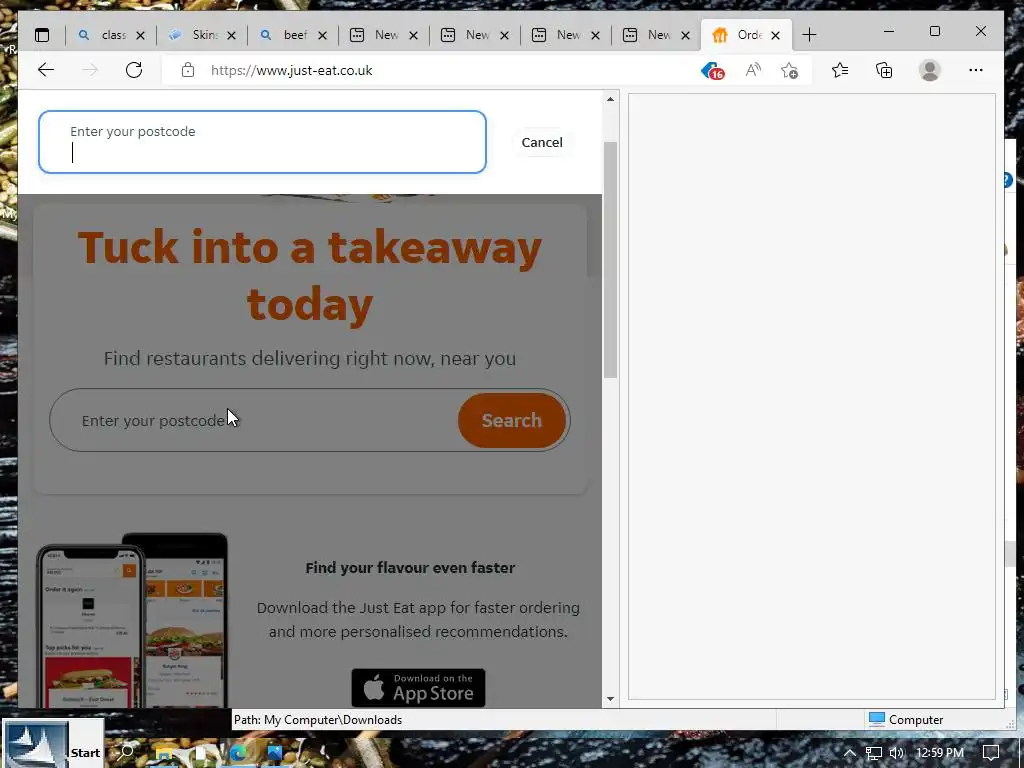Viewport: 1024px width, 768px height.
Task: Click the vertical scrollbar thumb
Action: coord(610,260)
